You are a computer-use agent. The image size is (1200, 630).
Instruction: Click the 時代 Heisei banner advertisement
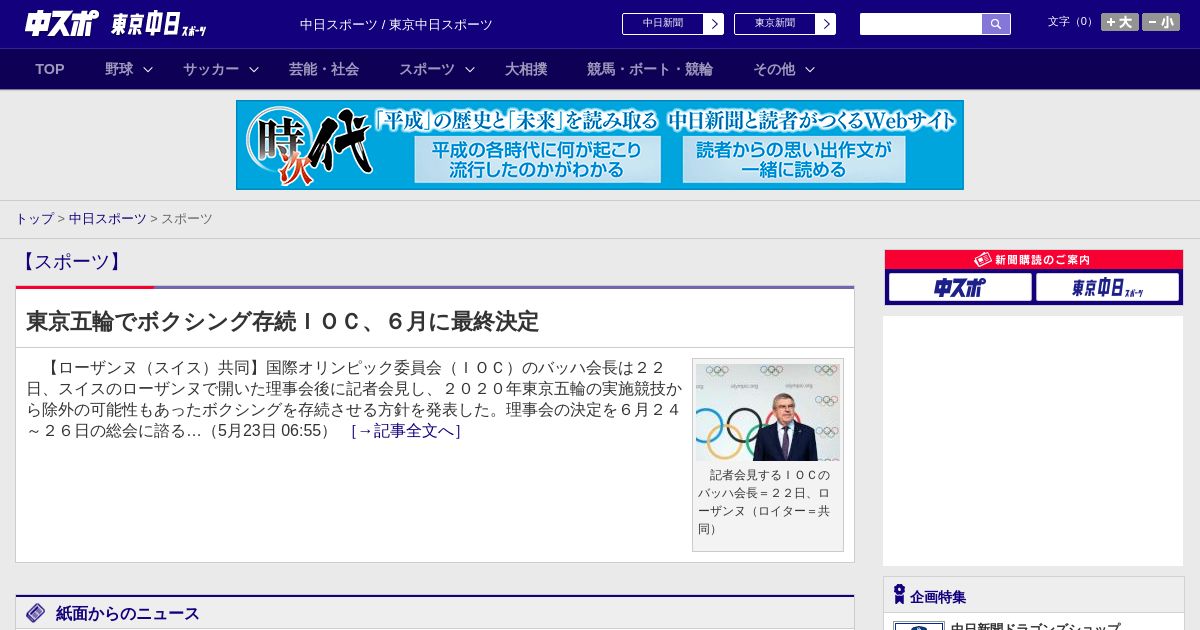click(x=600, y=145)
